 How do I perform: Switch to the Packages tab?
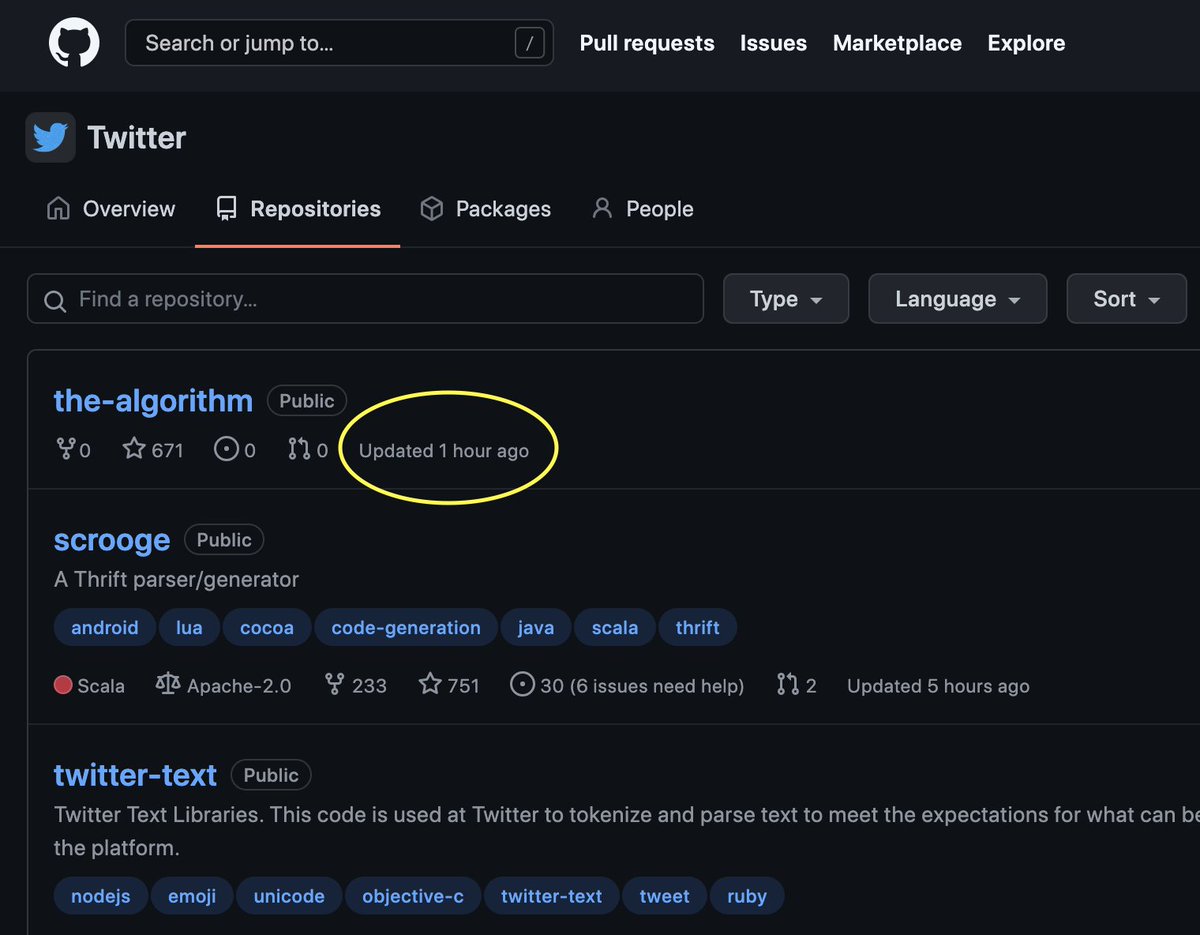click(x=486, y=209)
